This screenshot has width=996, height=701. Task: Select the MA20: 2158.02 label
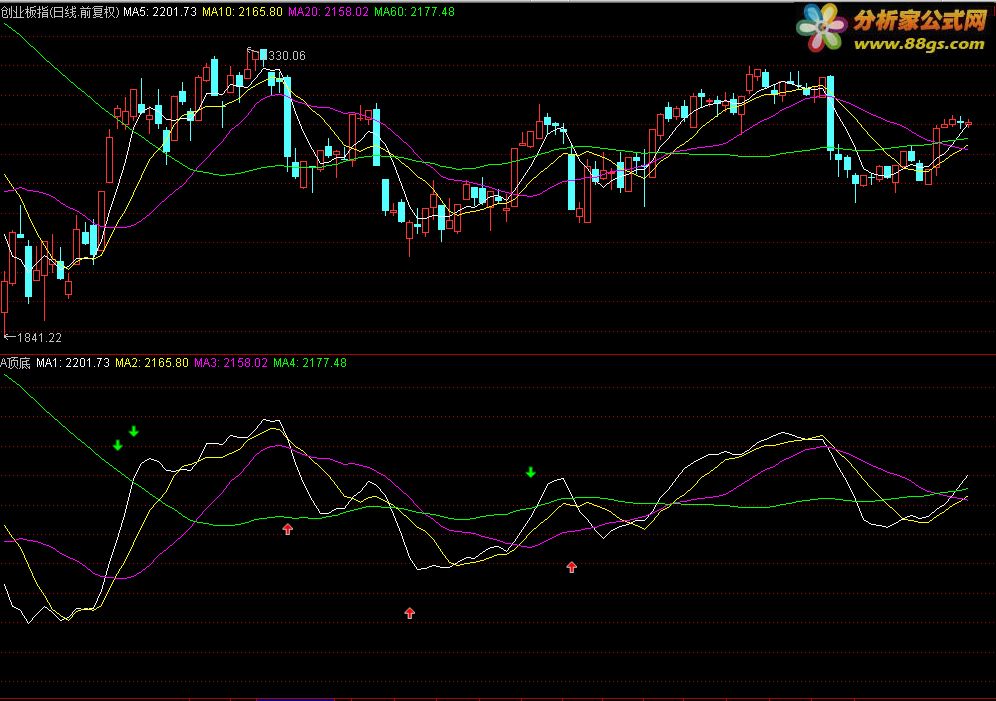coord(328,11)
